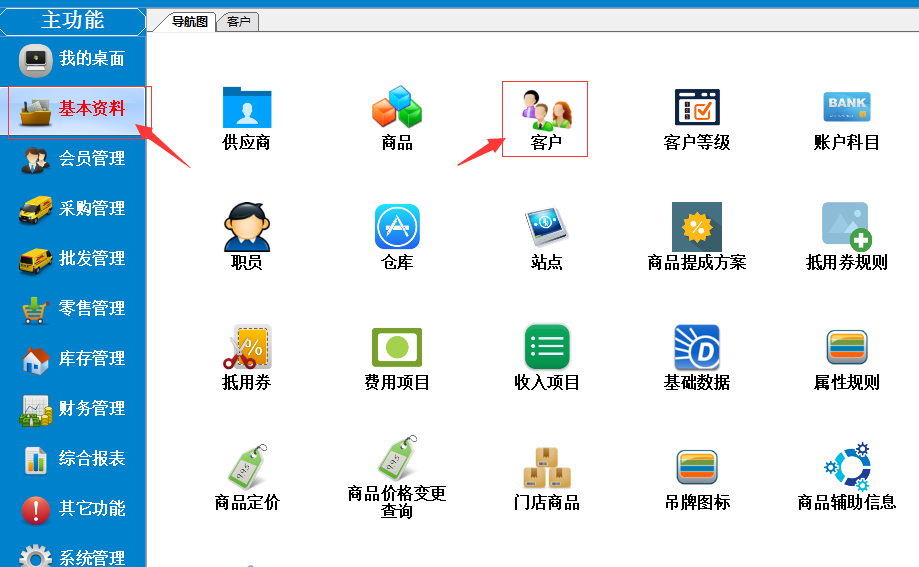Open 会员管理 sidebar section
The height and width of the screenshot is (567, 919).
[x=73, y=159]
